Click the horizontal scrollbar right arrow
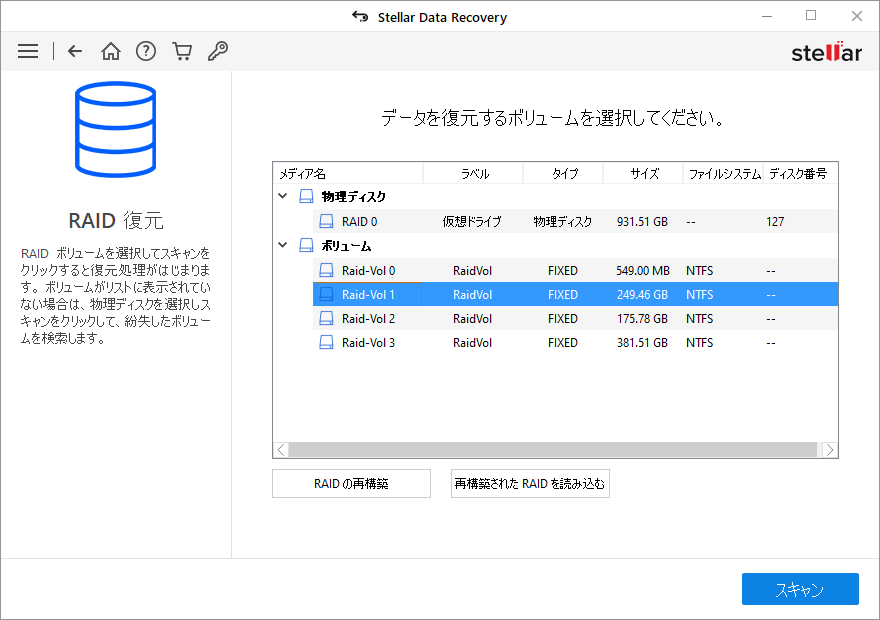 (830, 450)
